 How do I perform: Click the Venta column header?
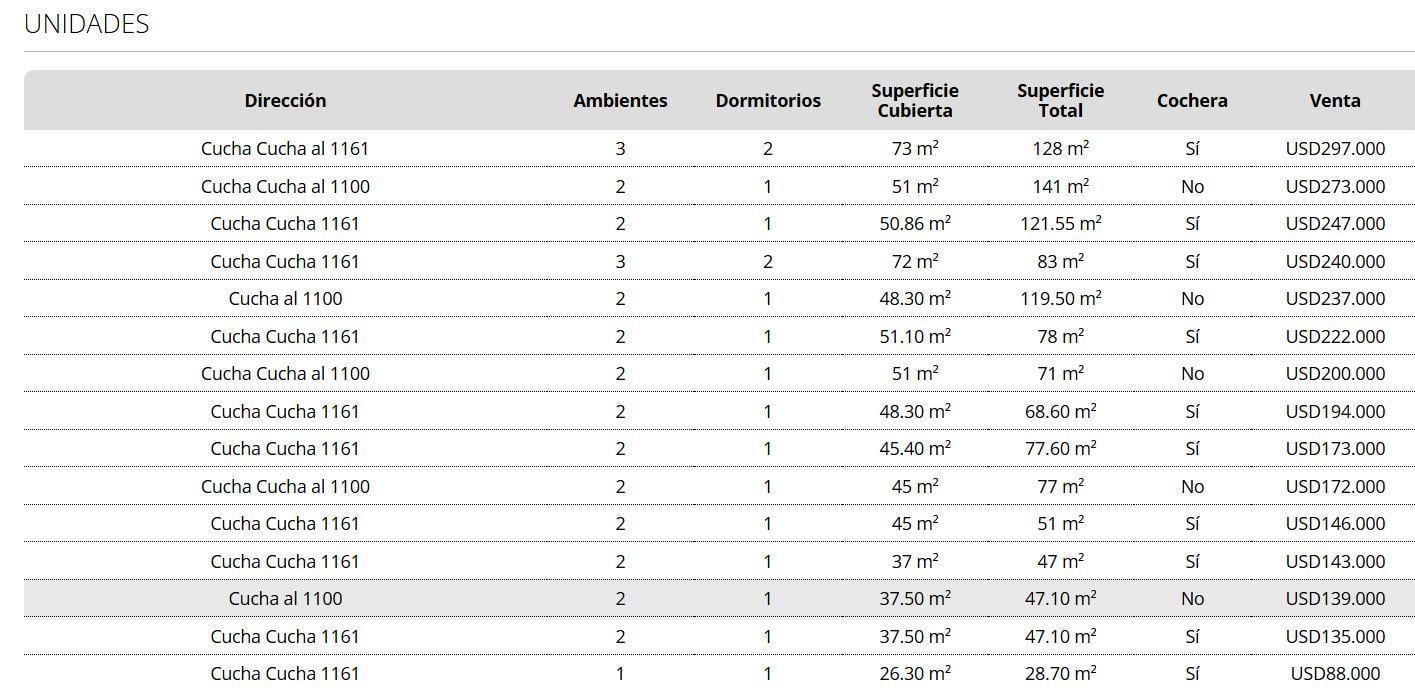point(1335,100)
